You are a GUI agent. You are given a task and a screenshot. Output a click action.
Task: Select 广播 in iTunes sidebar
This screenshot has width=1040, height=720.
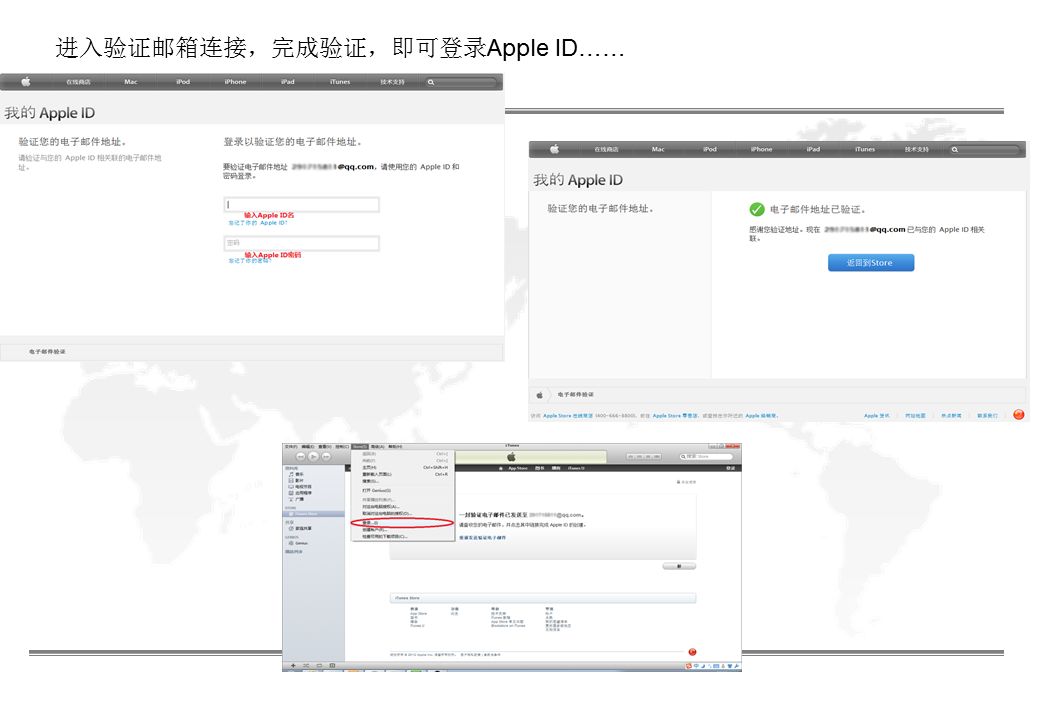[x=295, y=499]
